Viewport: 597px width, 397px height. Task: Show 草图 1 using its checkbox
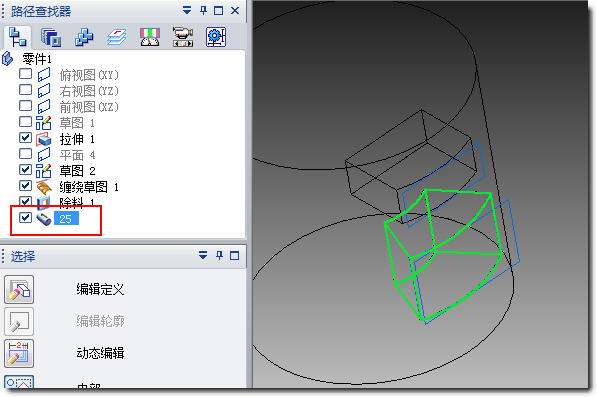[x=26, y=122]
